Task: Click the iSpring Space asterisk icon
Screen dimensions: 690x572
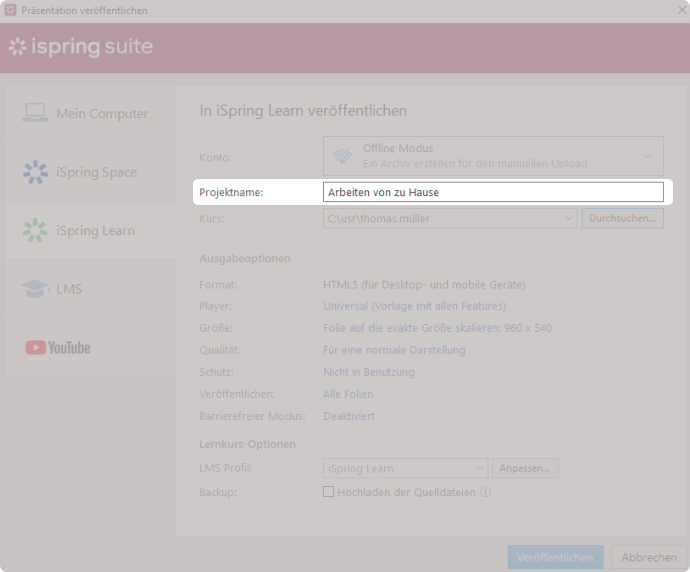Action: point(35,172)
